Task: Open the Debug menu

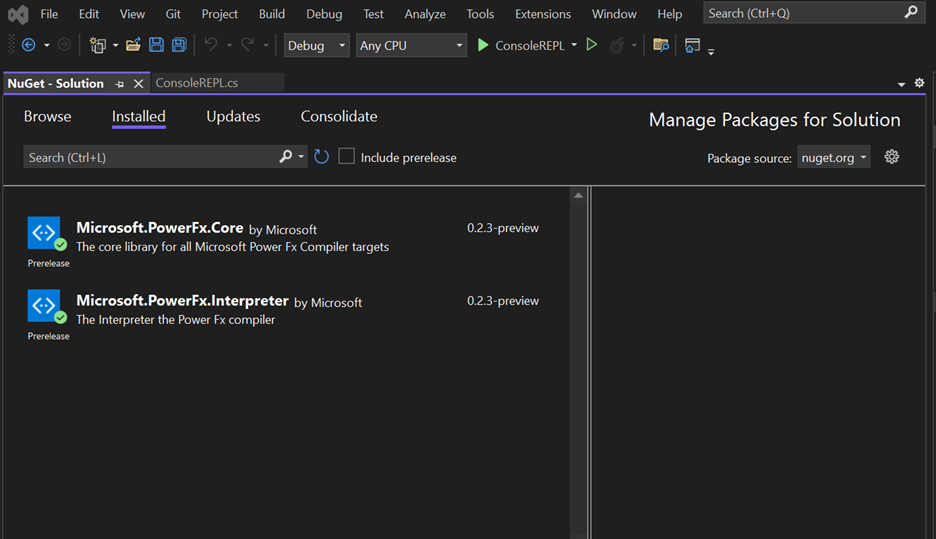Action: point(324,14)
